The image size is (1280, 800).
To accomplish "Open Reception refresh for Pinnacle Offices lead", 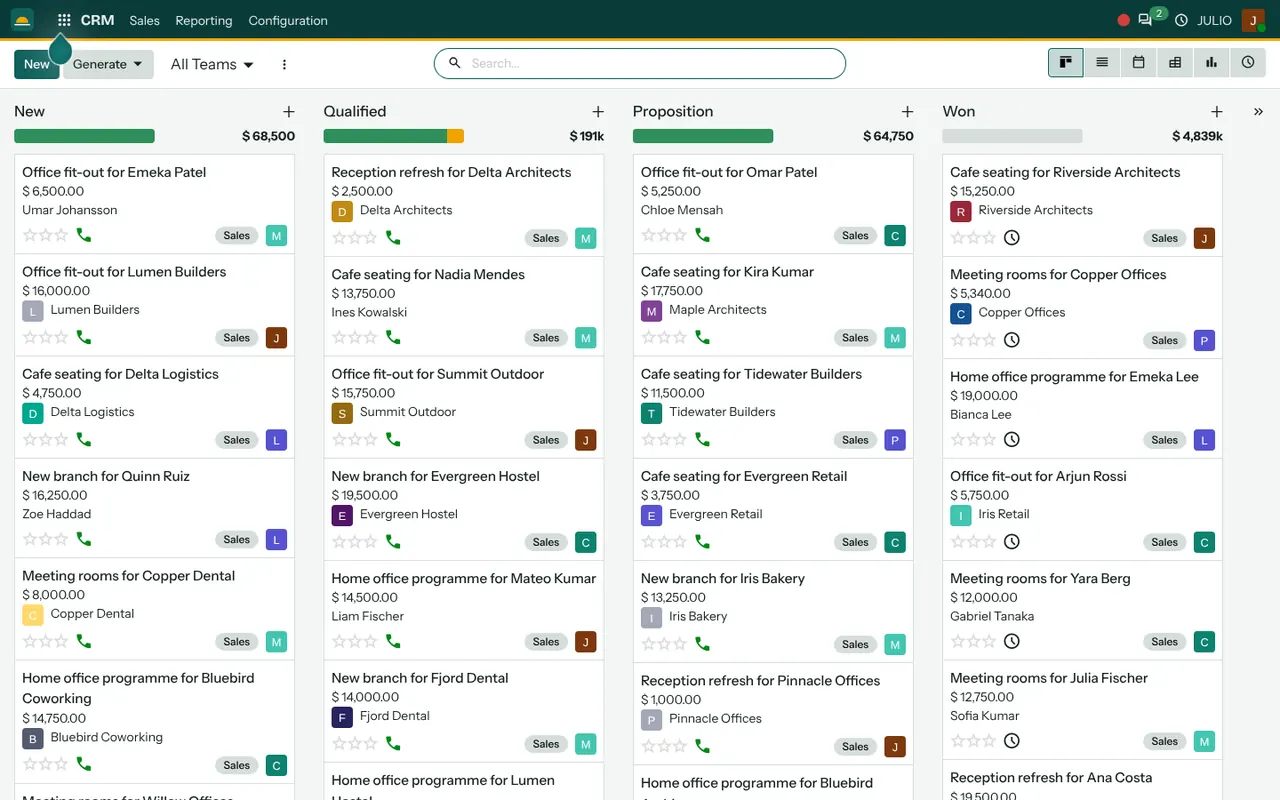I will point(760,681).
